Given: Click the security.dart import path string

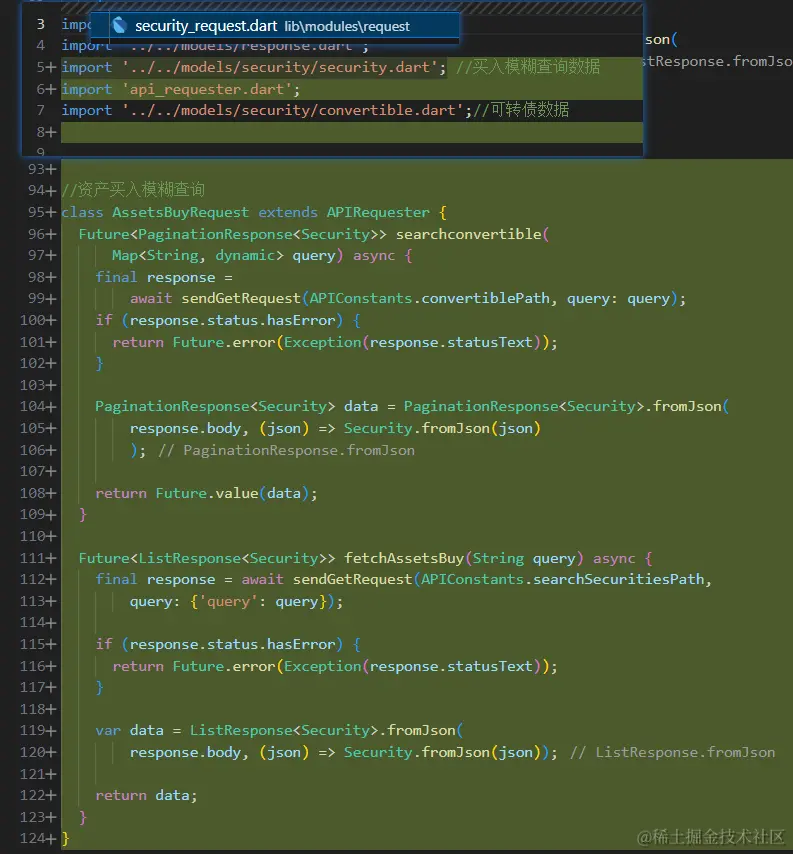Looking at the screenshot, I should tap(279, 67).
